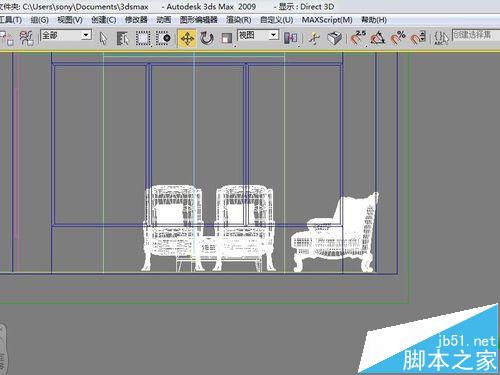Toggle the Spinner Snap button
Image resolution: width=500 pixels, height=375 pixels.
(x=418, y=38)
